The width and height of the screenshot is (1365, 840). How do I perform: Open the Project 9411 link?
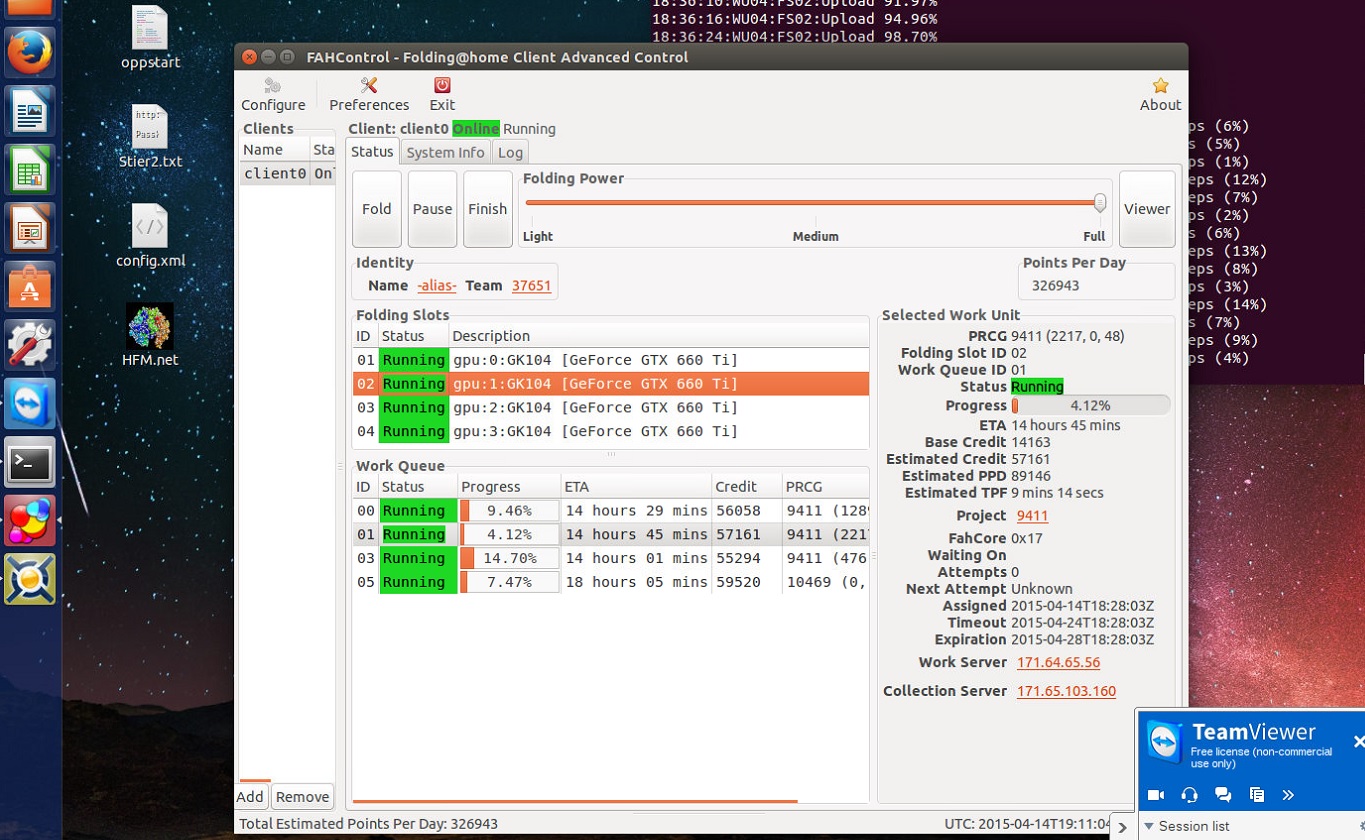(1032, 516)
